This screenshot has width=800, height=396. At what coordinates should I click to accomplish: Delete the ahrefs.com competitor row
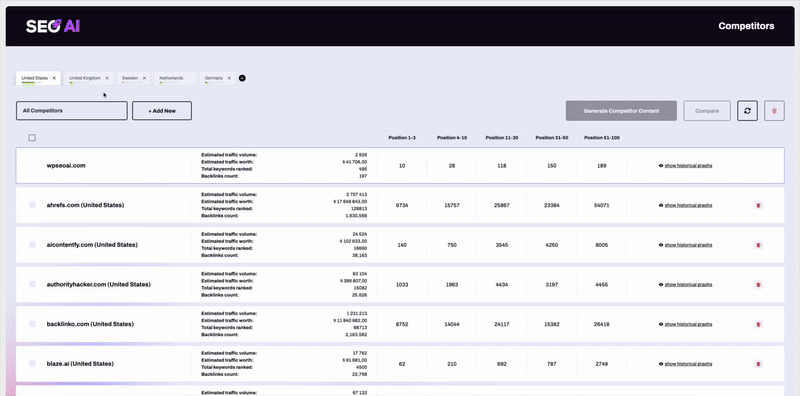click(758, 205)
